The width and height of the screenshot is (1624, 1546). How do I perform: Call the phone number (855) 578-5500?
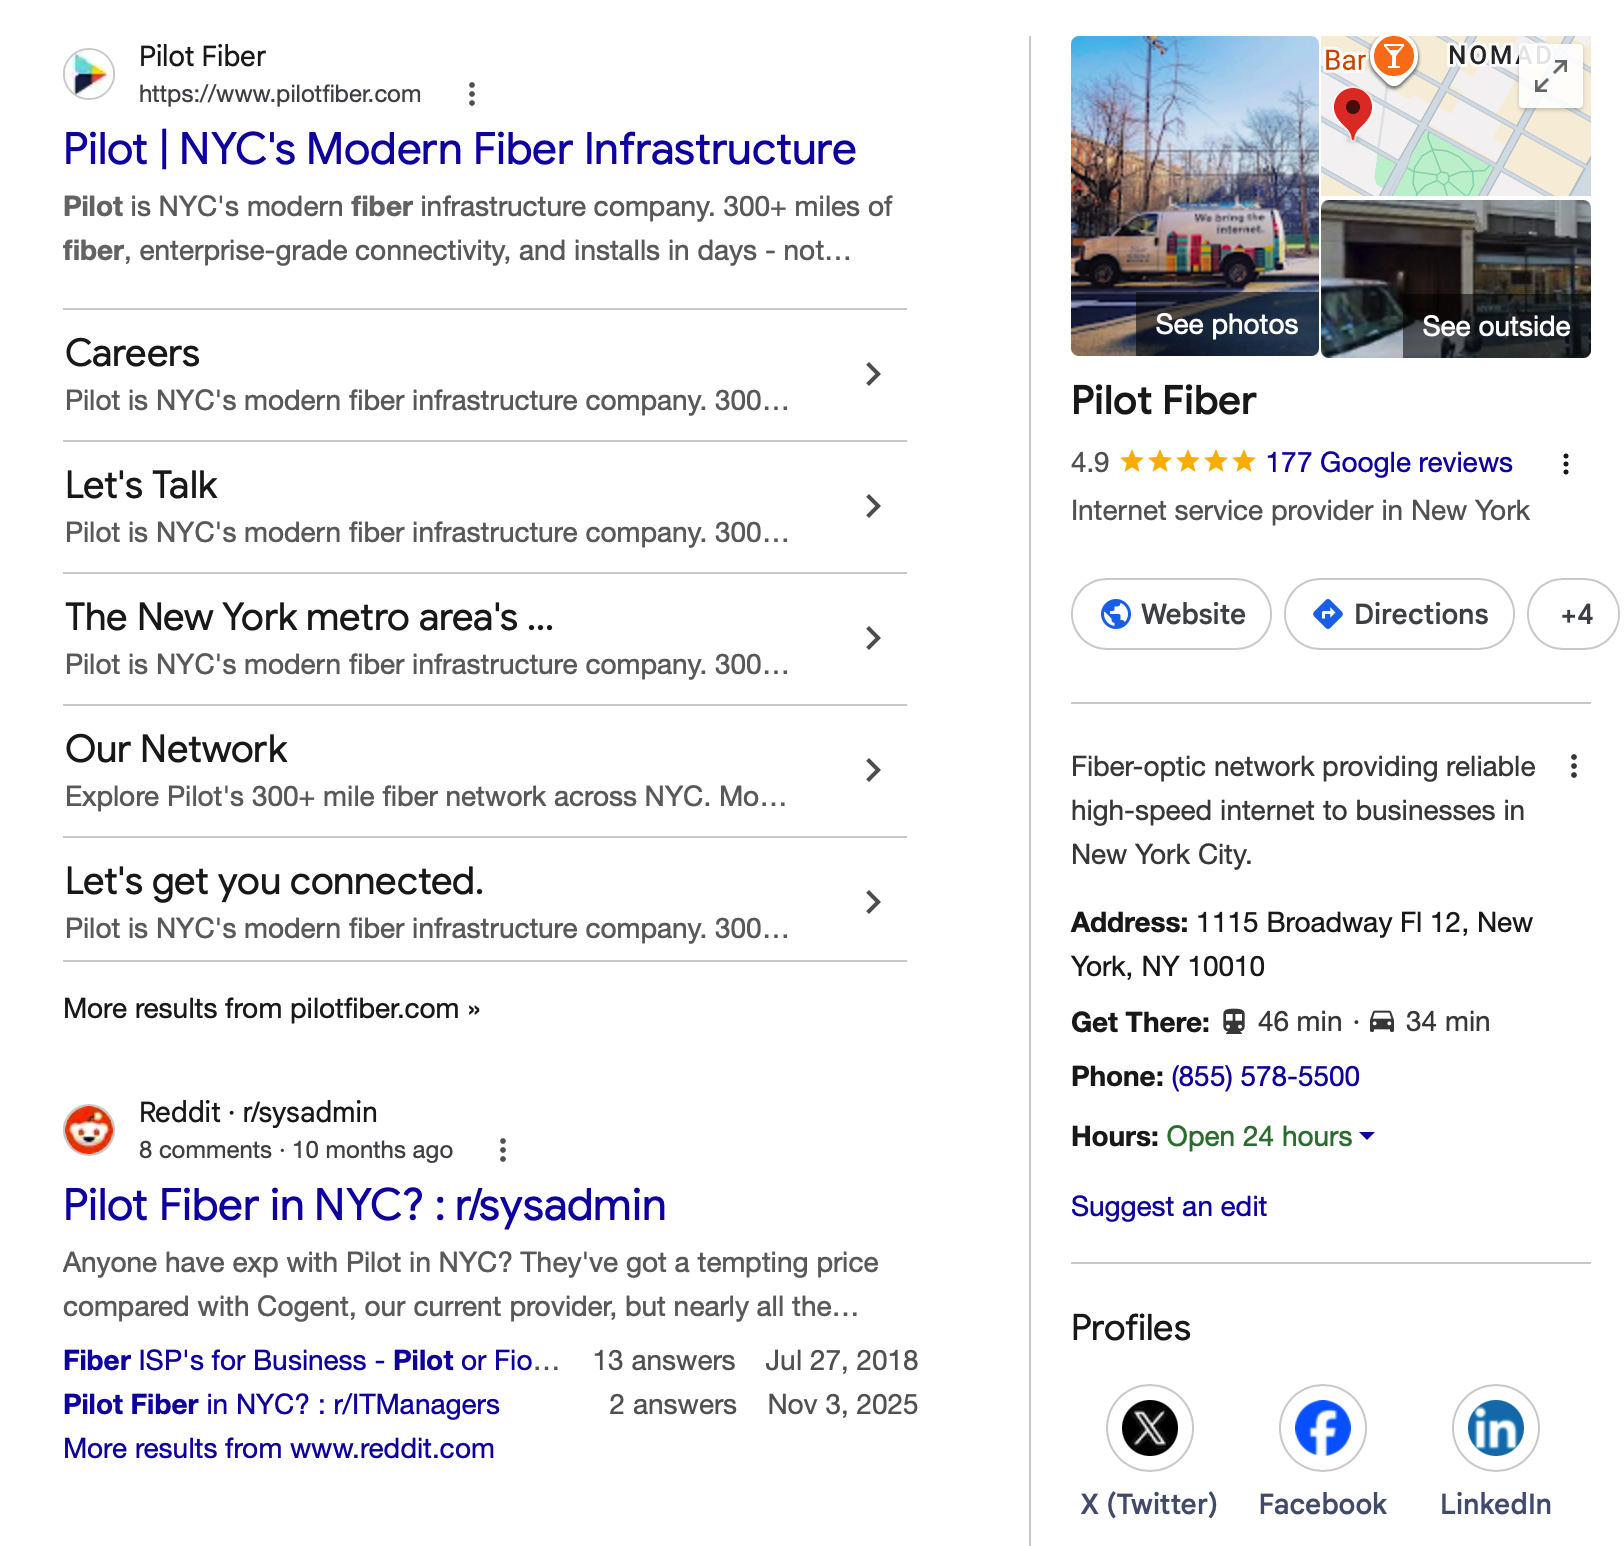coord(1265,1076)
